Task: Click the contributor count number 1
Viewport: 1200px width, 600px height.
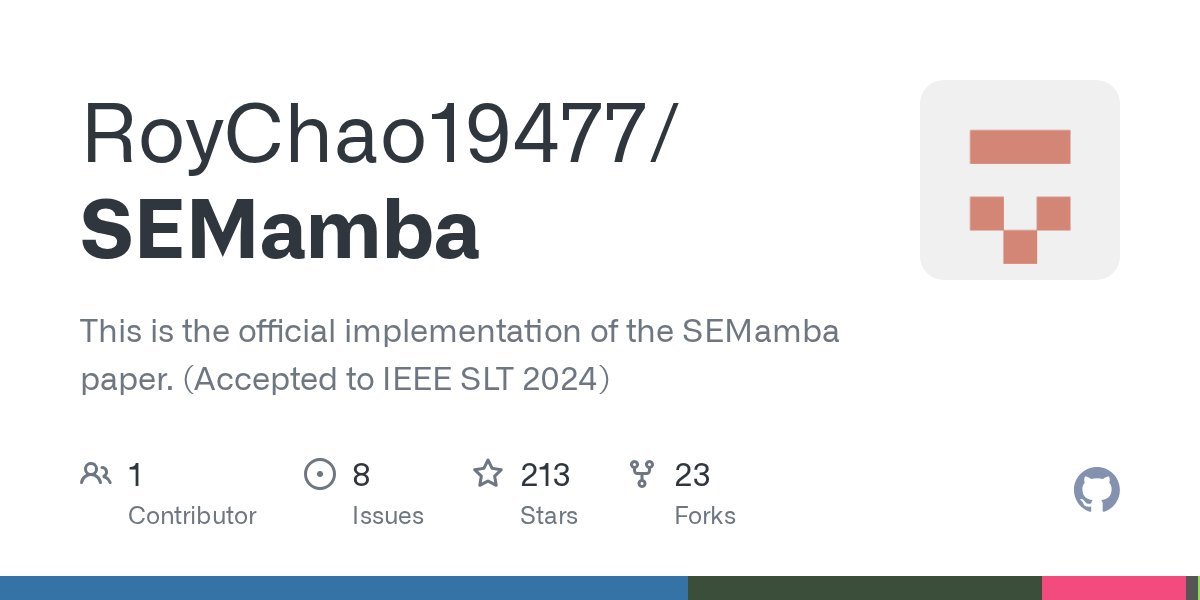Action: pos(135,475)
